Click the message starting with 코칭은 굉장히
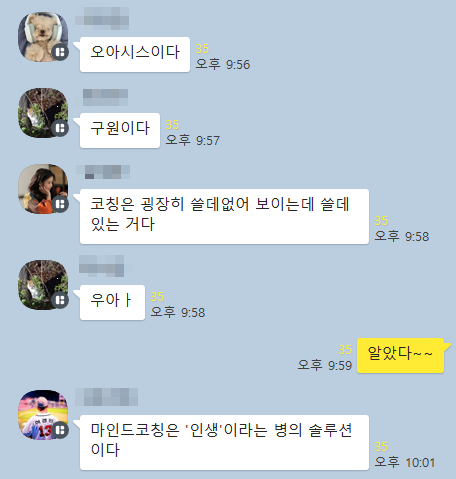This screenshot has width=456, height=479. point(224,216)
